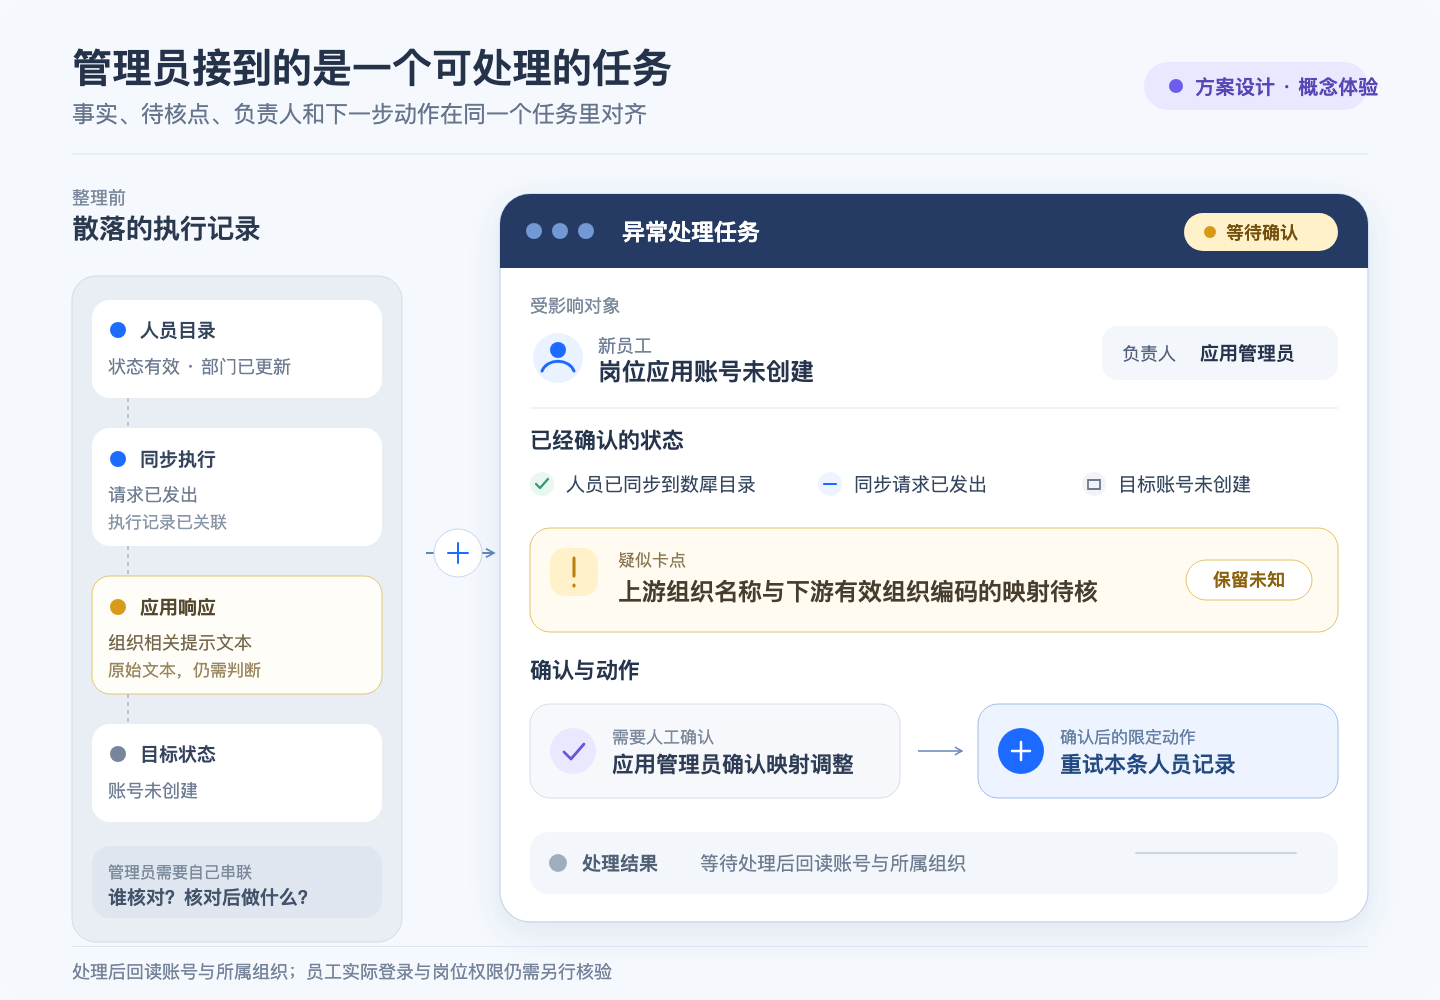Click the gray dot beside 处理结果
Screen dimensions: 1440x1000
click(558, 863)
